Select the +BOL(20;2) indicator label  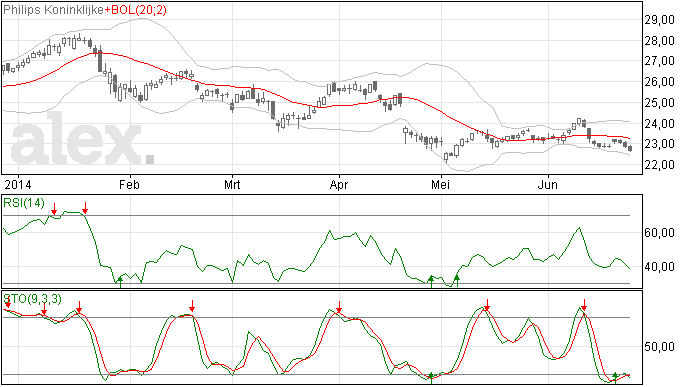click(x=136, y=10)
